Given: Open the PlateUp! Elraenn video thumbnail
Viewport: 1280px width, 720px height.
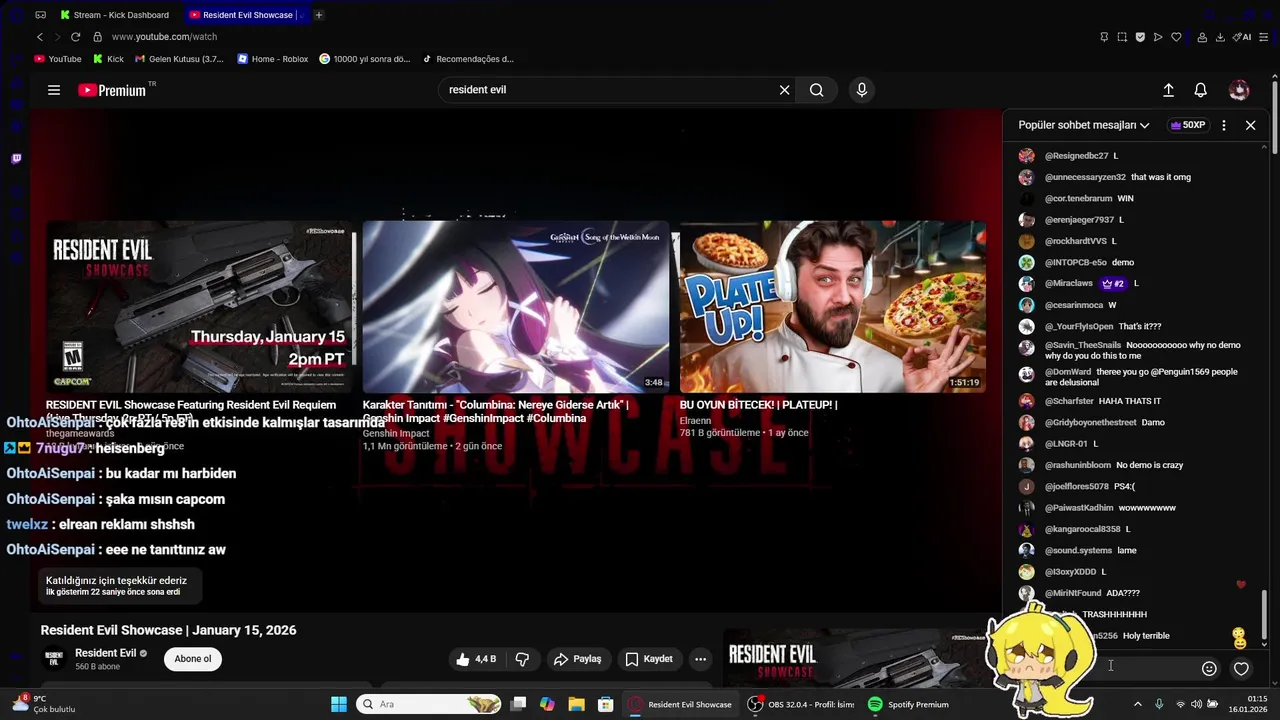Looking at the screenshot, I should 833,307.
